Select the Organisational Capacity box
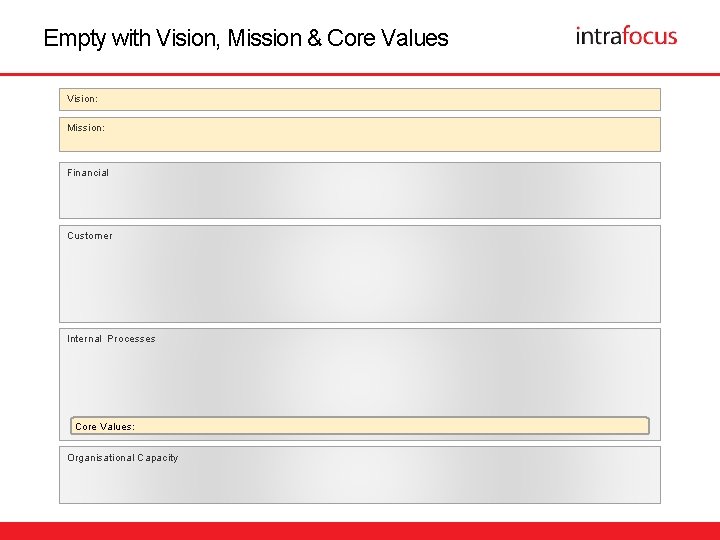The width and height of the screenshot is (720, 540). point(360,475)
